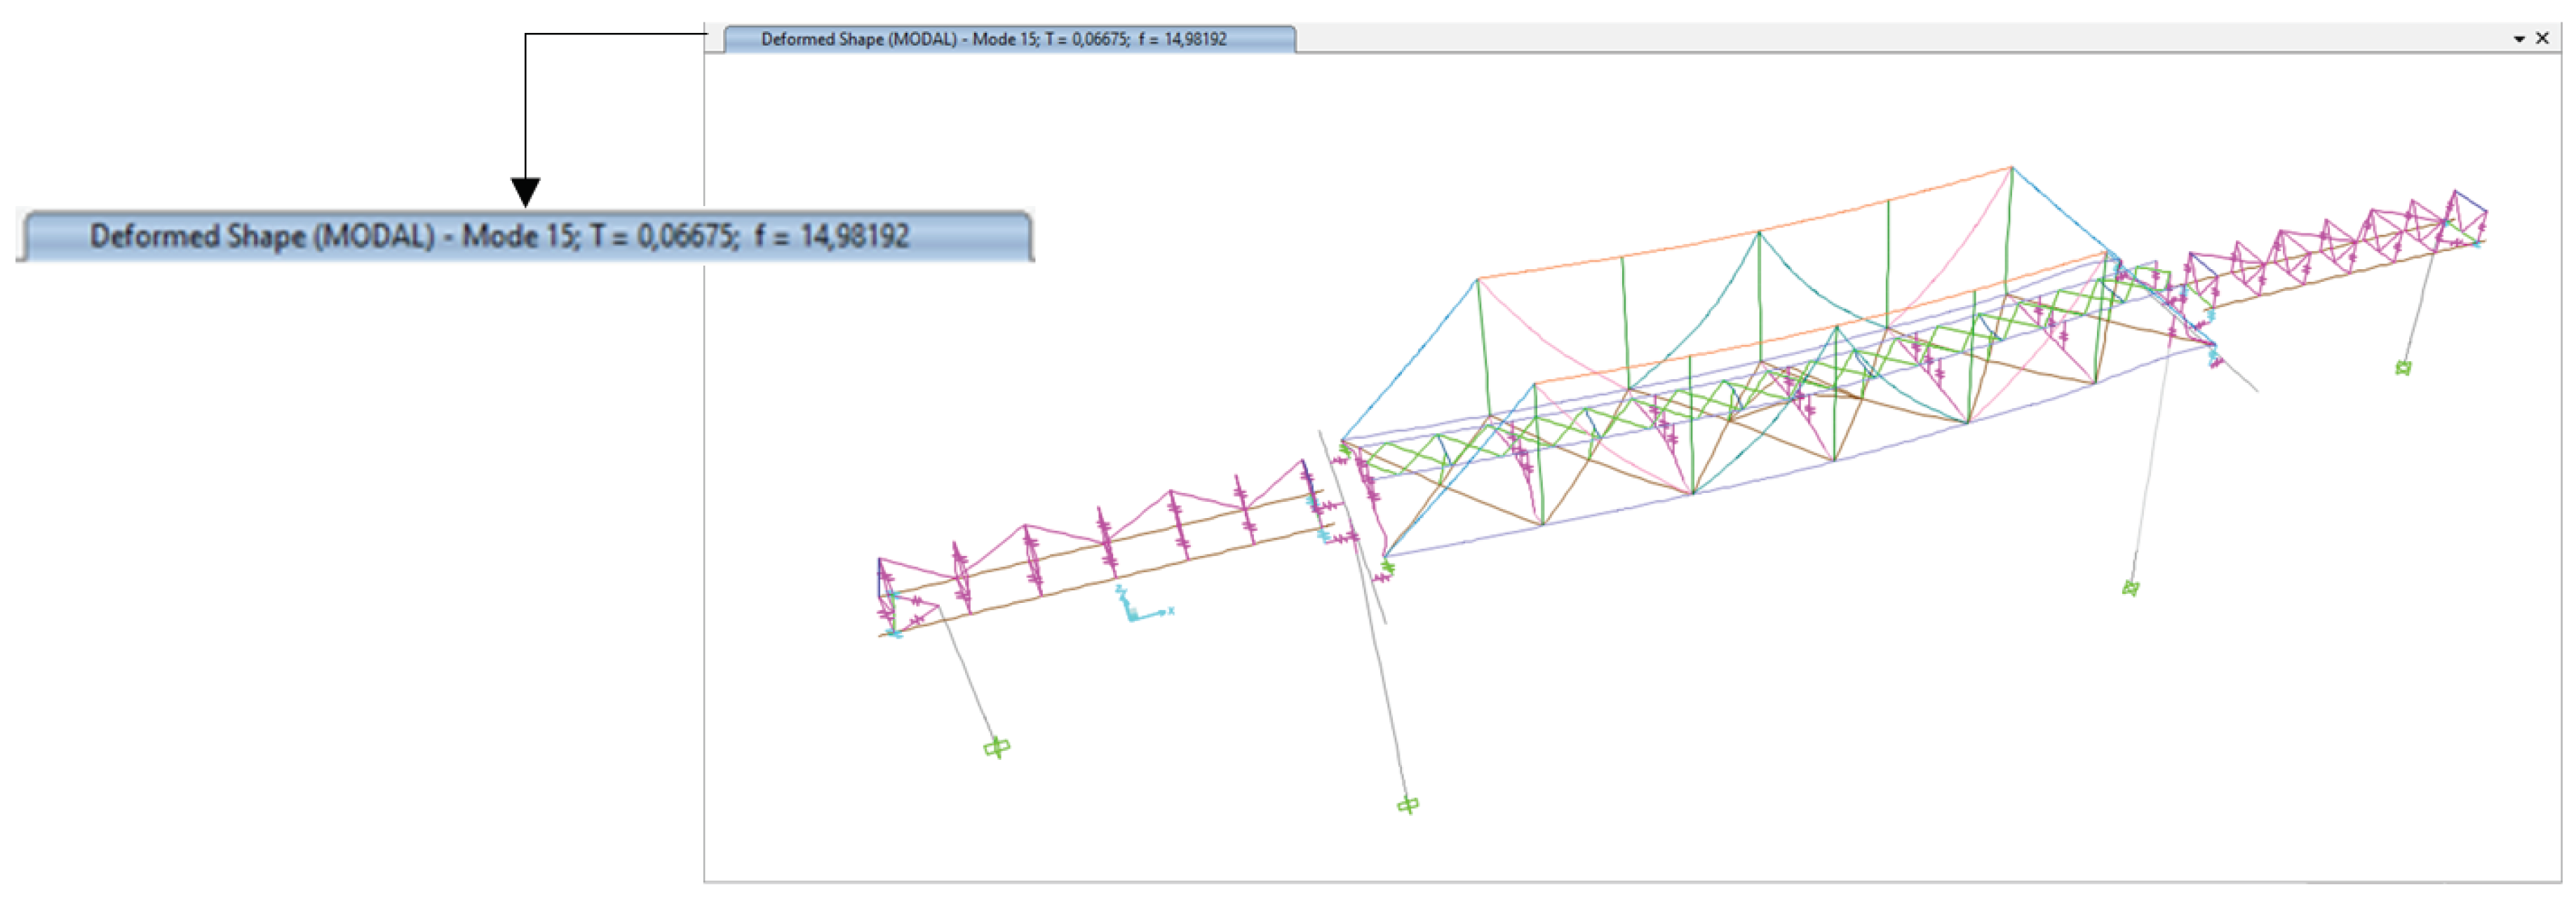
Task: Select the leftmost green support restraint icon
Action: click(x=997, y=747)
